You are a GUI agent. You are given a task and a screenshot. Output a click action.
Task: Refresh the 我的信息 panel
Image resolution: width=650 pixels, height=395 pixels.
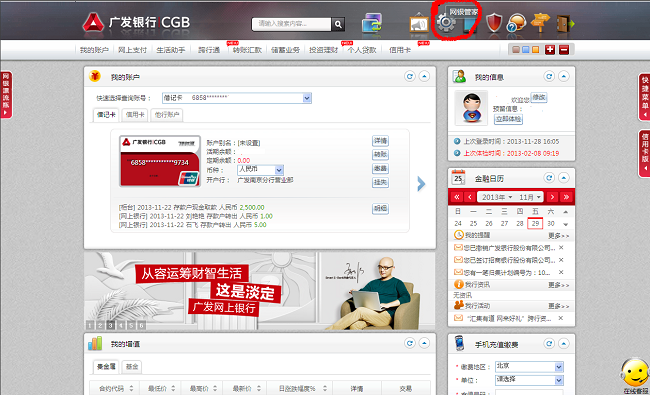point(549,76)
